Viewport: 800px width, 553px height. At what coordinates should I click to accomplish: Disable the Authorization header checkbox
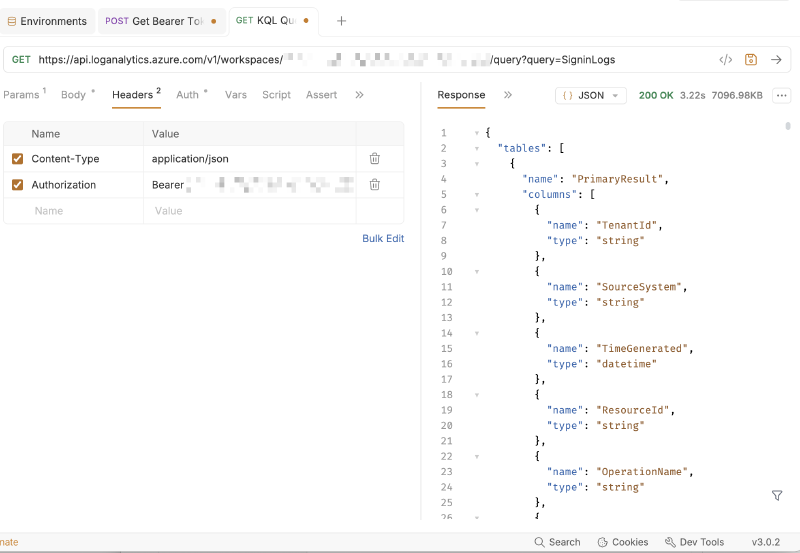point(17,185)
